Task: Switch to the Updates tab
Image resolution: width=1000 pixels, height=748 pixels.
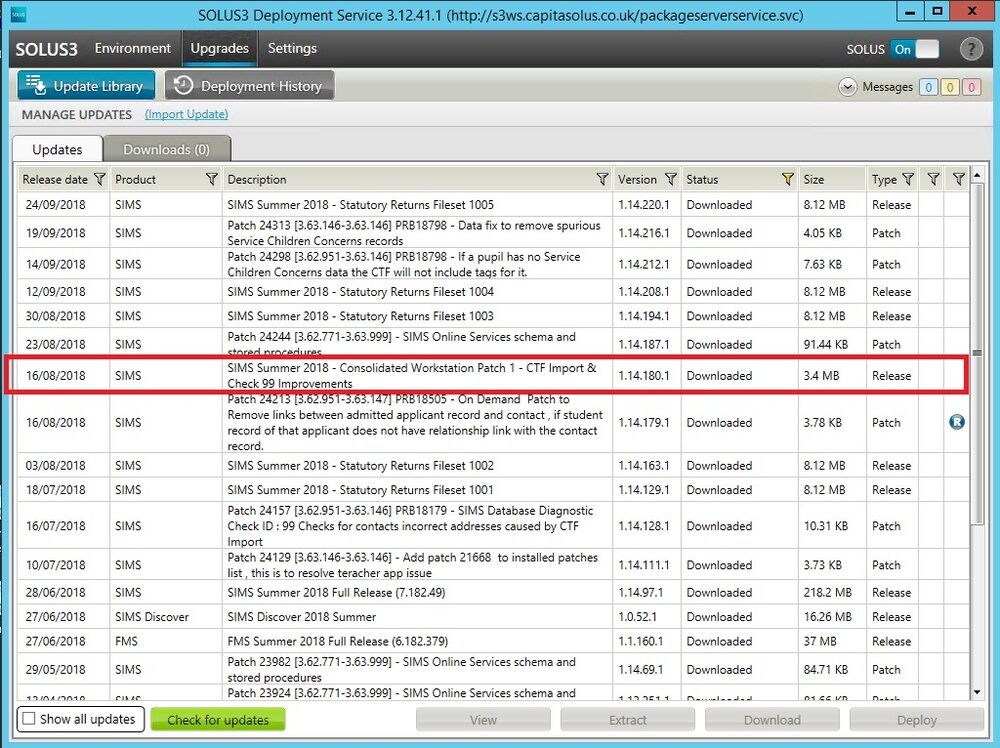Action: pos(57,149)
